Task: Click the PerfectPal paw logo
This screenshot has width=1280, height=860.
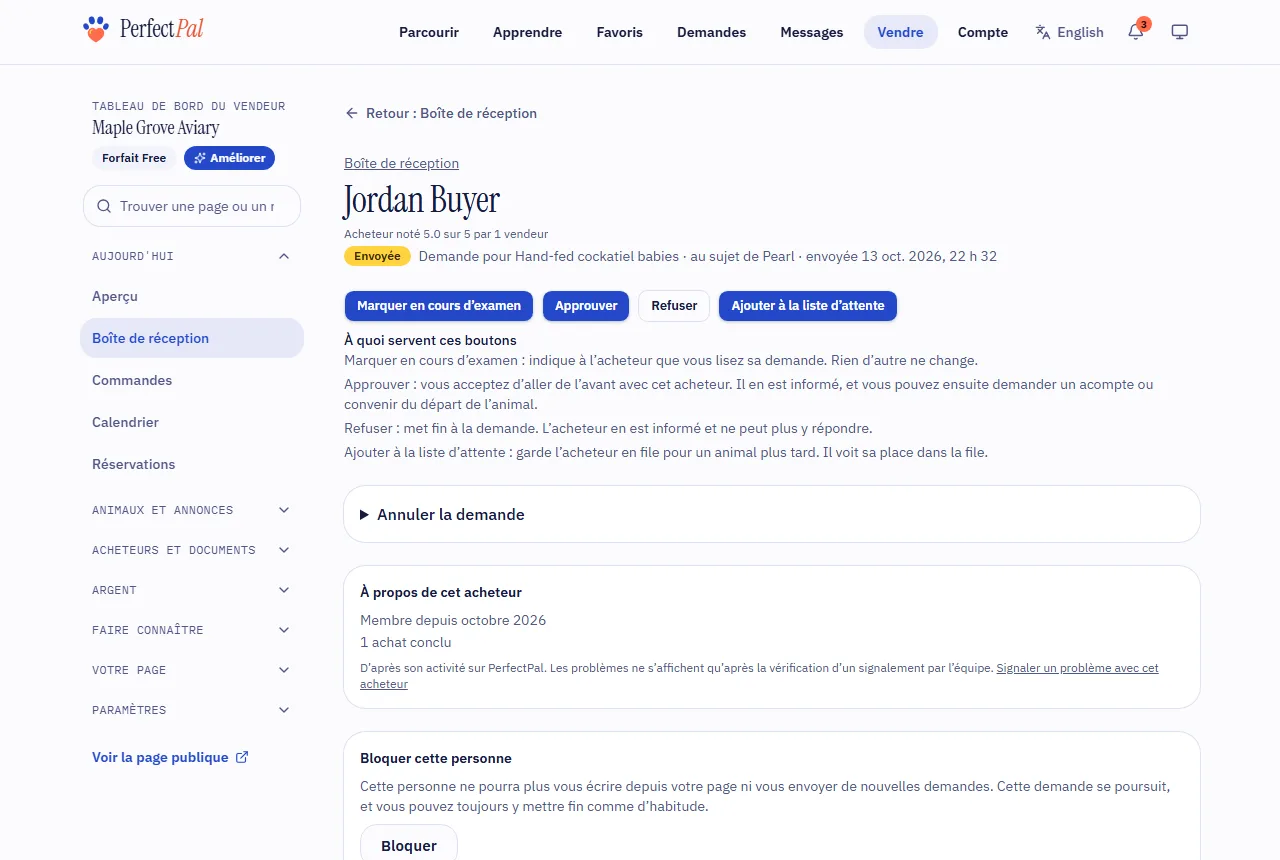Action: click(x=95, y=29)
